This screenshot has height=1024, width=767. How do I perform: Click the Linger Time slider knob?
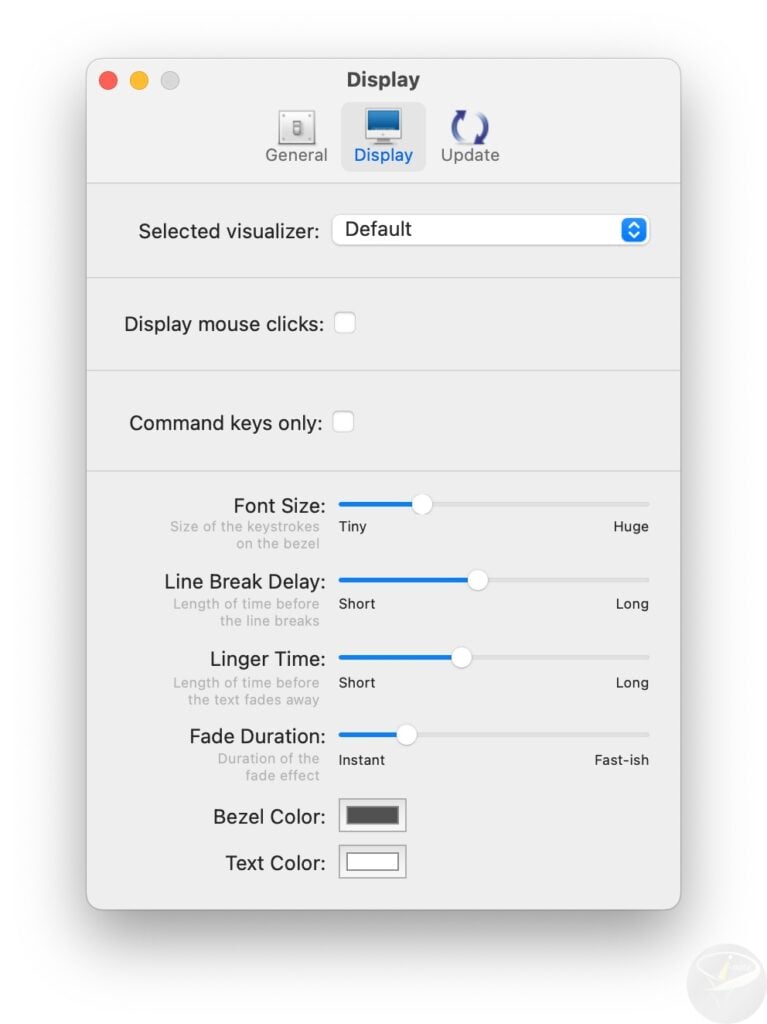[x=461, y=657]
